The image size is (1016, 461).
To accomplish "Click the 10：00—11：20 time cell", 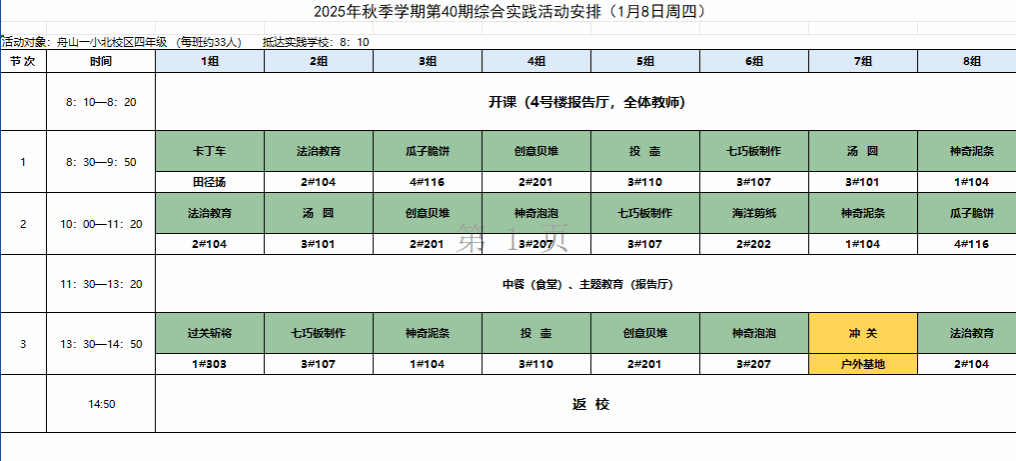I will tap(101, 224).
